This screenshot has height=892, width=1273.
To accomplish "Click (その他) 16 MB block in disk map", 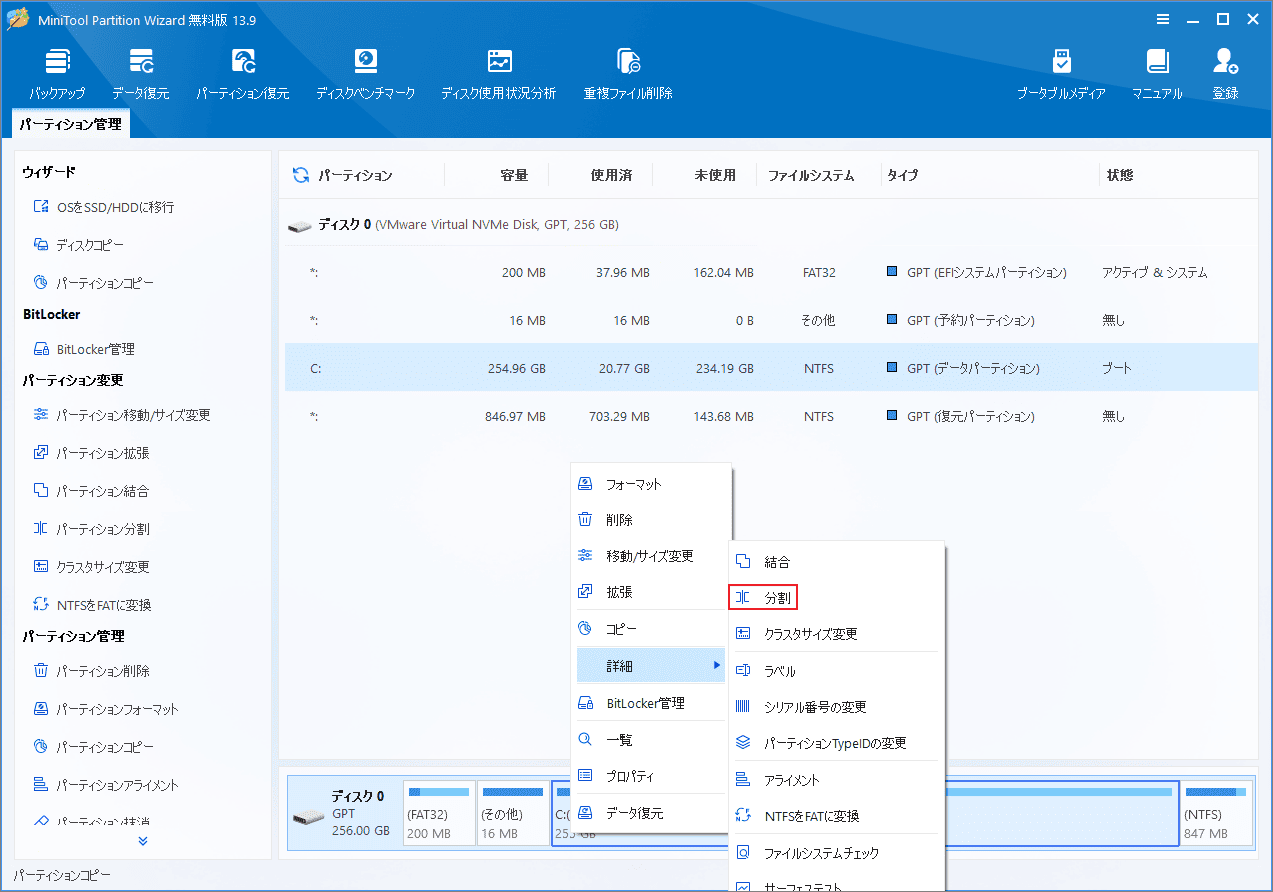I will click(x=512, y=813).
